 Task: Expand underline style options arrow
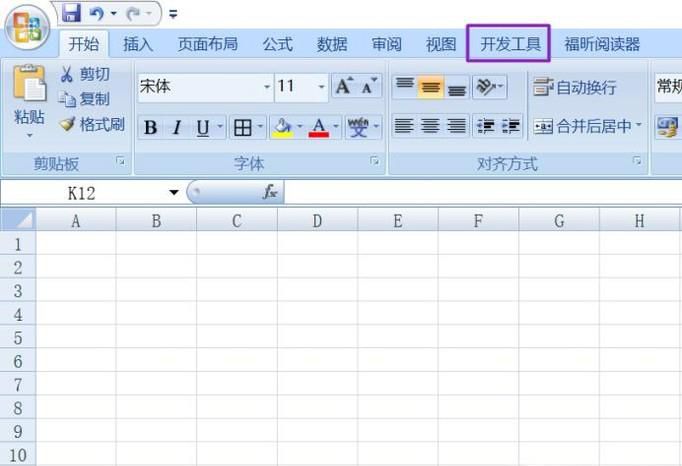(x=220, y=127)
